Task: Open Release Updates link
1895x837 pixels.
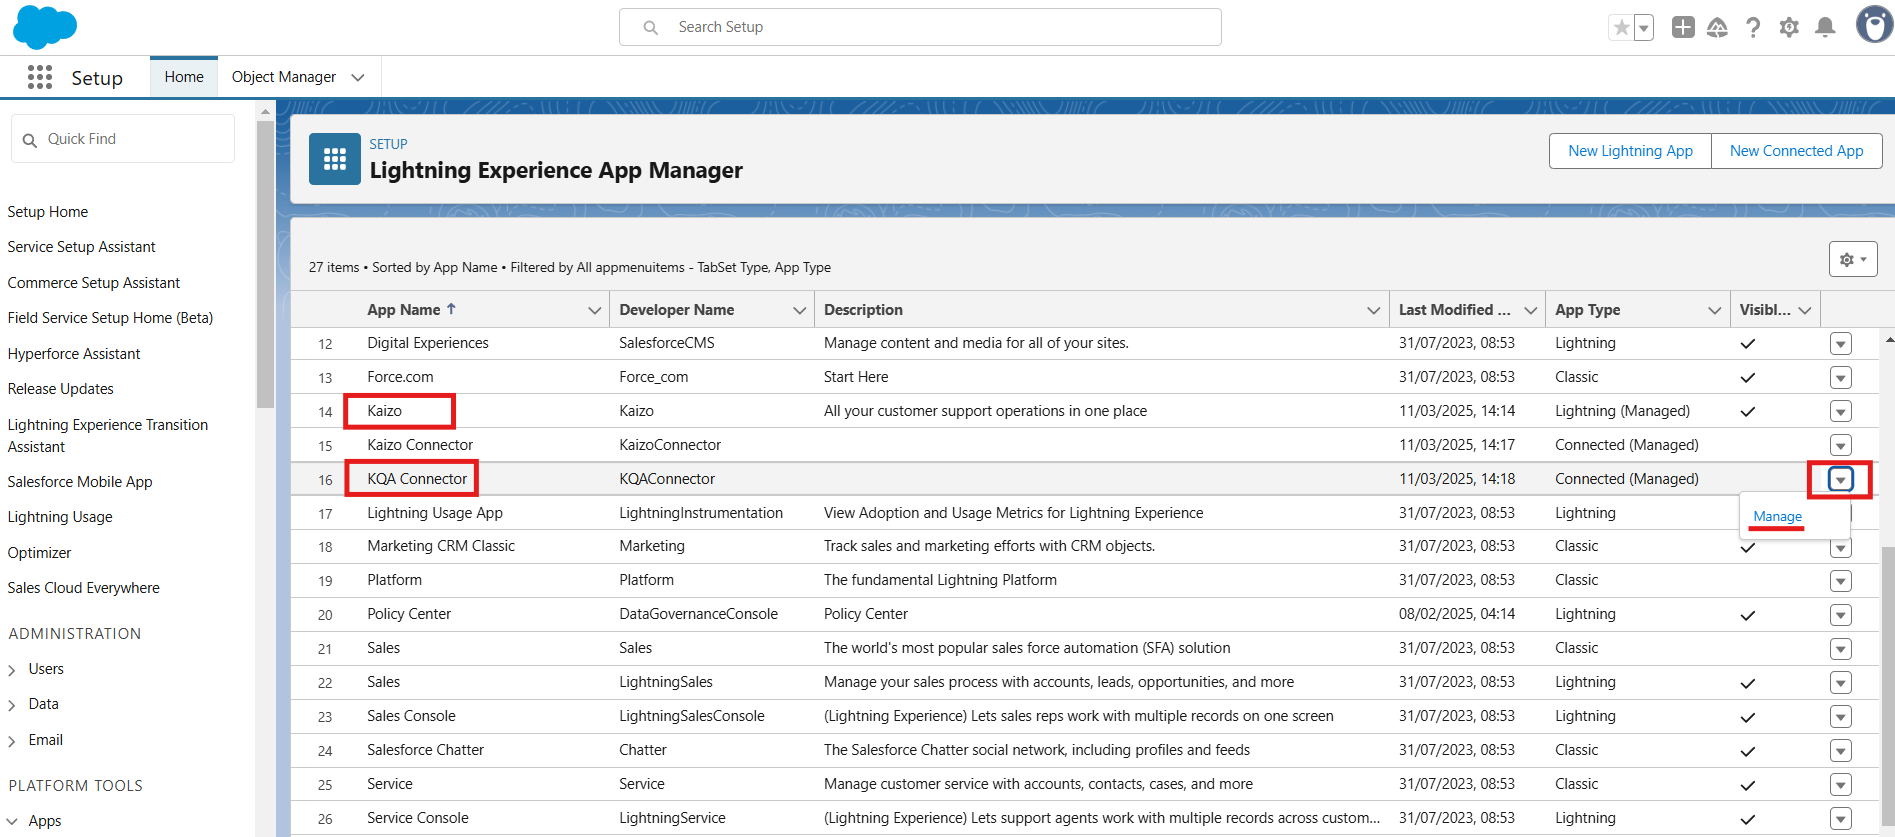Action: coord(61,388)
